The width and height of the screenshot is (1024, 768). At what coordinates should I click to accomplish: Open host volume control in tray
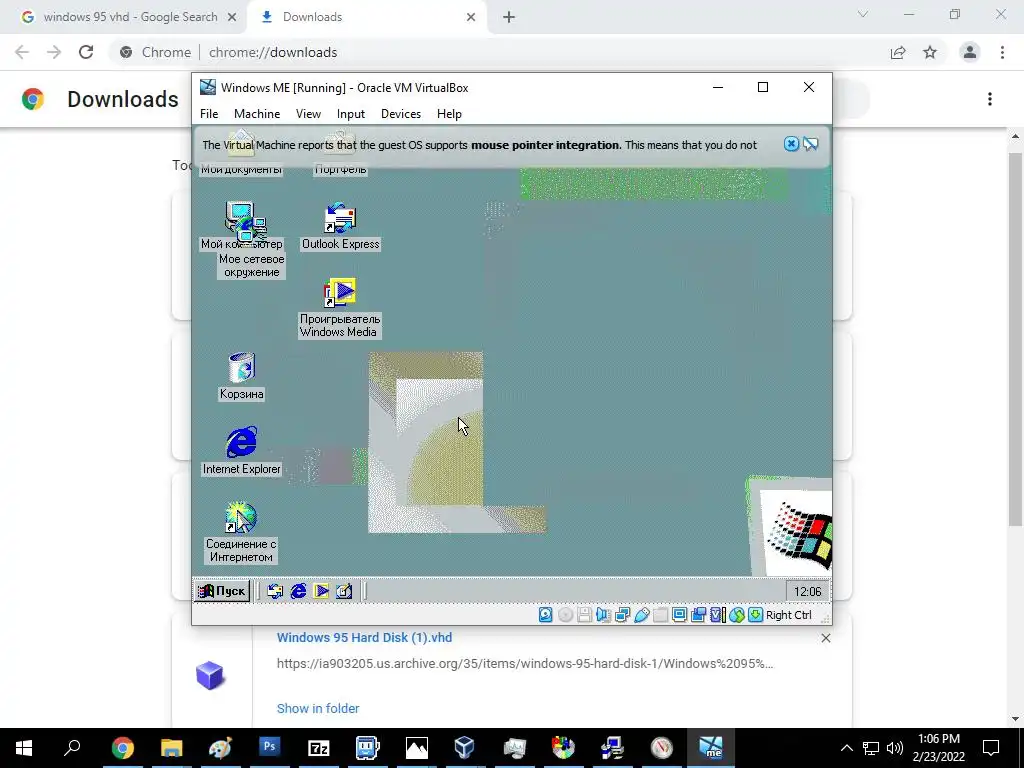(x=895, y=748)
